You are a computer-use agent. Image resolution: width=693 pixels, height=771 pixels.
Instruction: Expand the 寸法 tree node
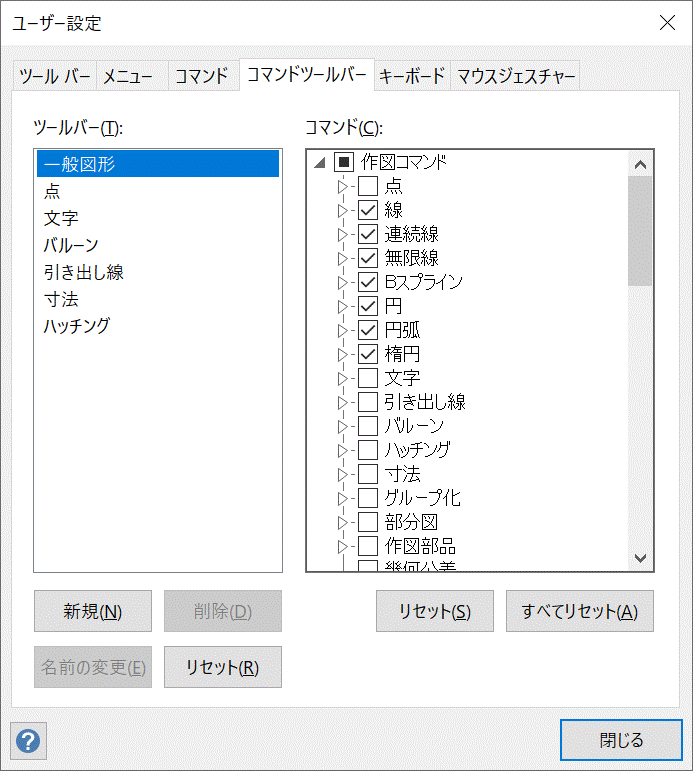point(343,474)
